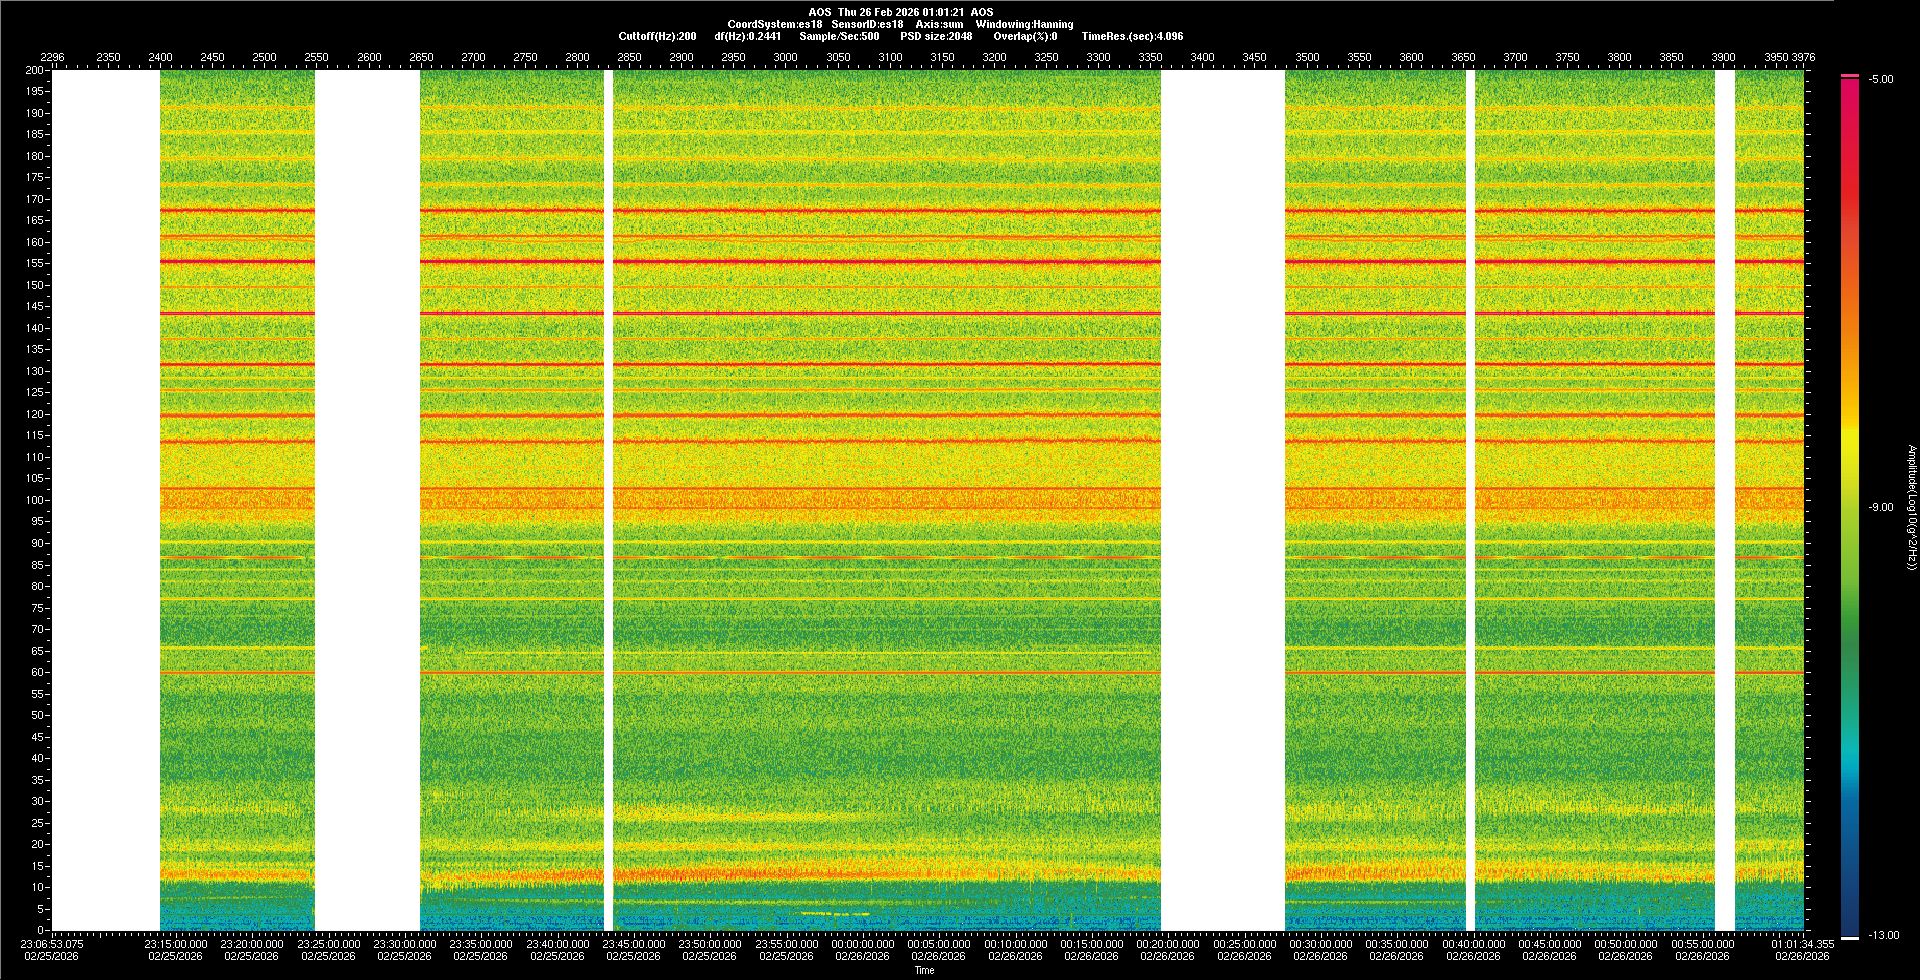This screenshot has height=980, width=1920.
Task: Click the 3000 tick on top axis
Action: click(x=785, y=57)
